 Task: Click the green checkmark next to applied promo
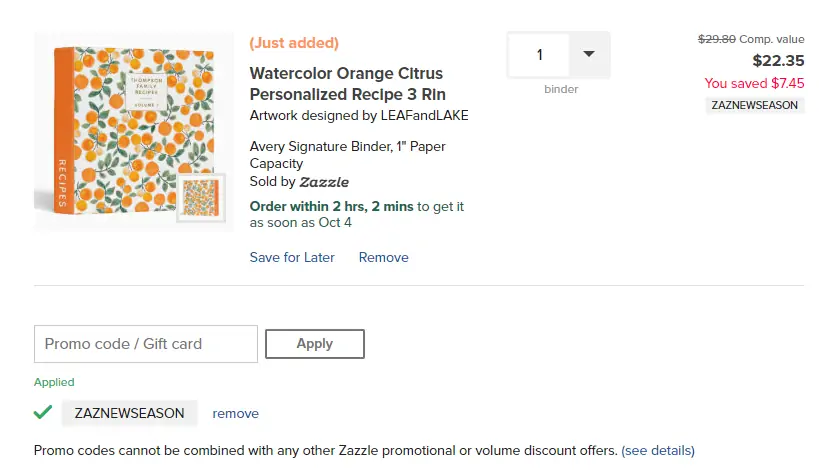click(43, 412)
